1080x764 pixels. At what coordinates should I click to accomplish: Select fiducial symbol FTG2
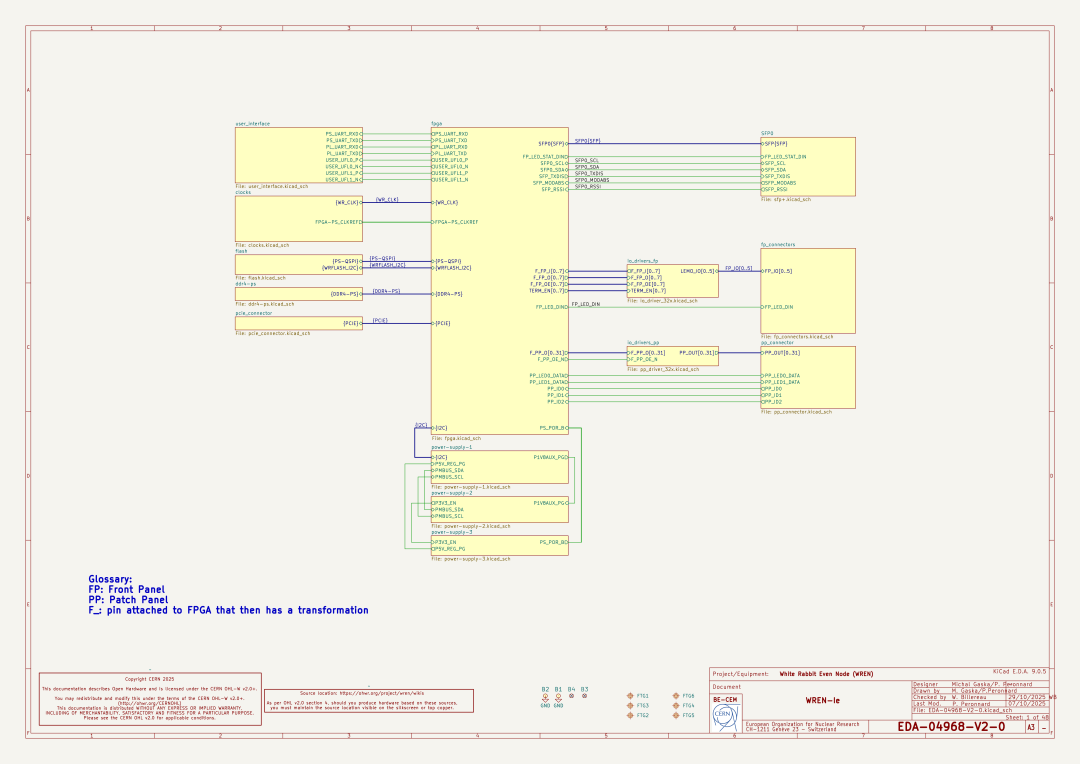(x=630, y=715)
